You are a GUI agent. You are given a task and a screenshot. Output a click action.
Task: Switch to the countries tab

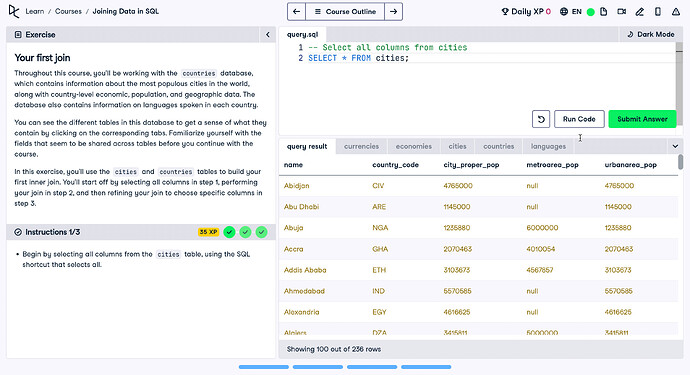pyautogui.click(x=499, y=146)
